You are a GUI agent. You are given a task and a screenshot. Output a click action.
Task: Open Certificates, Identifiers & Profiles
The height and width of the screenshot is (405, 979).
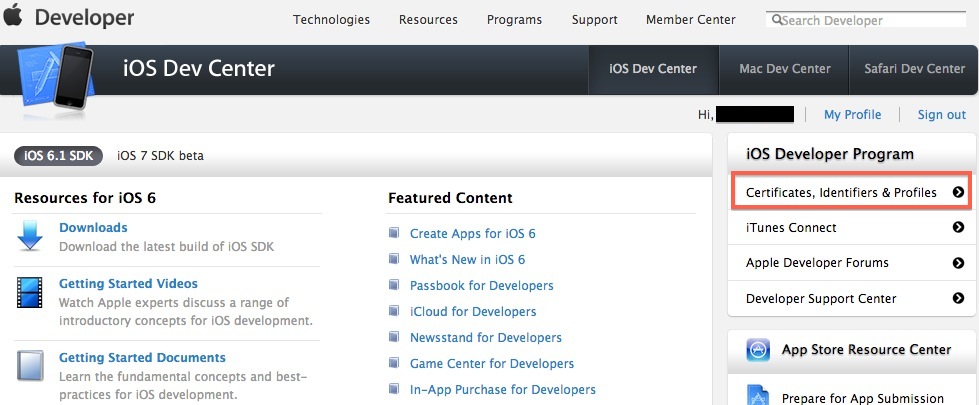(x=850, y=192)
